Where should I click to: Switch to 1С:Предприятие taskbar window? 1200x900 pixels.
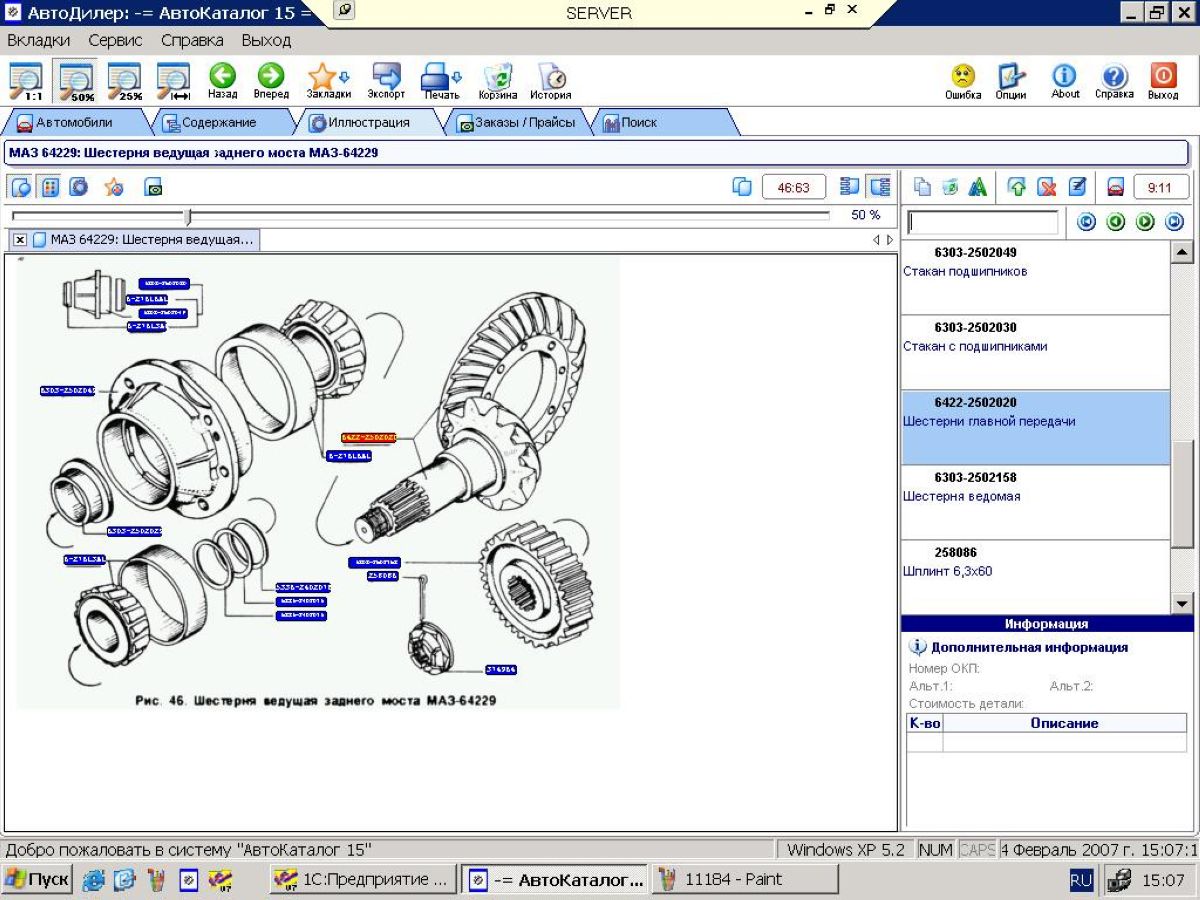click(x=363, y=880)
